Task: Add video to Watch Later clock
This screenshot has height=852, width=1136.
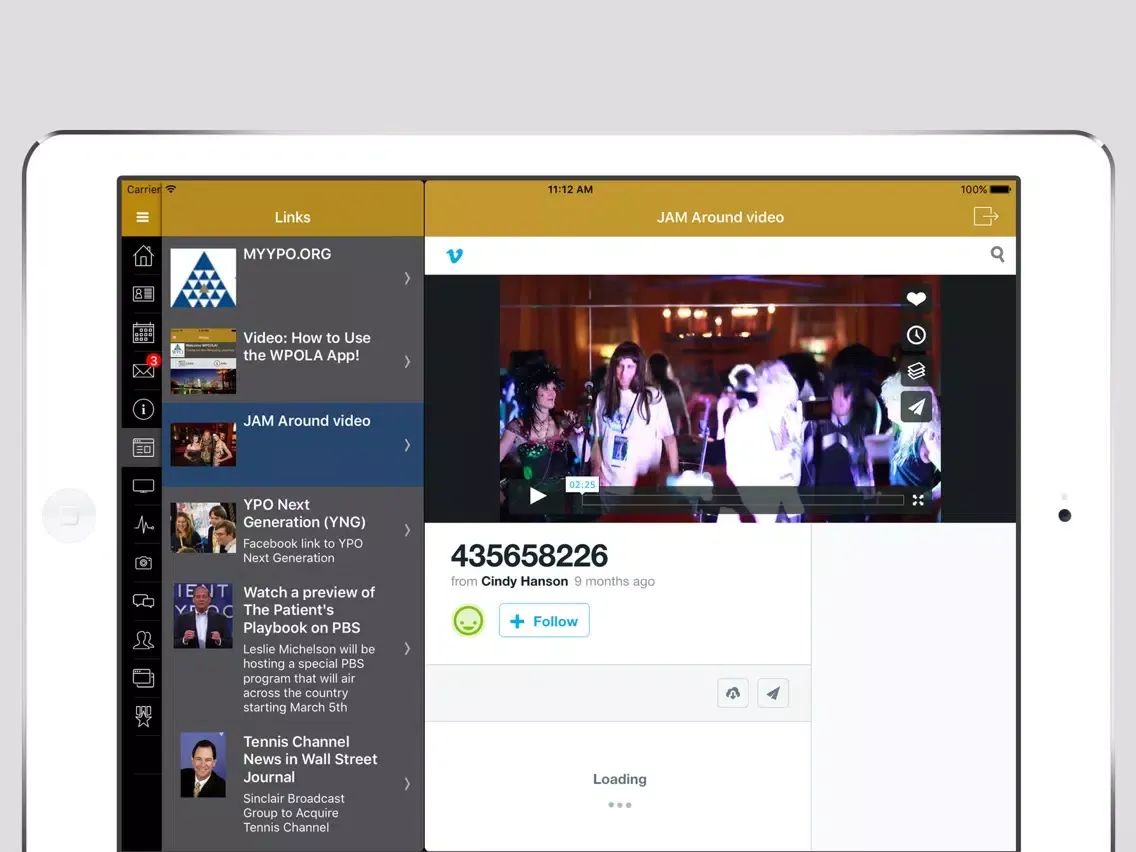Action: 916,335
